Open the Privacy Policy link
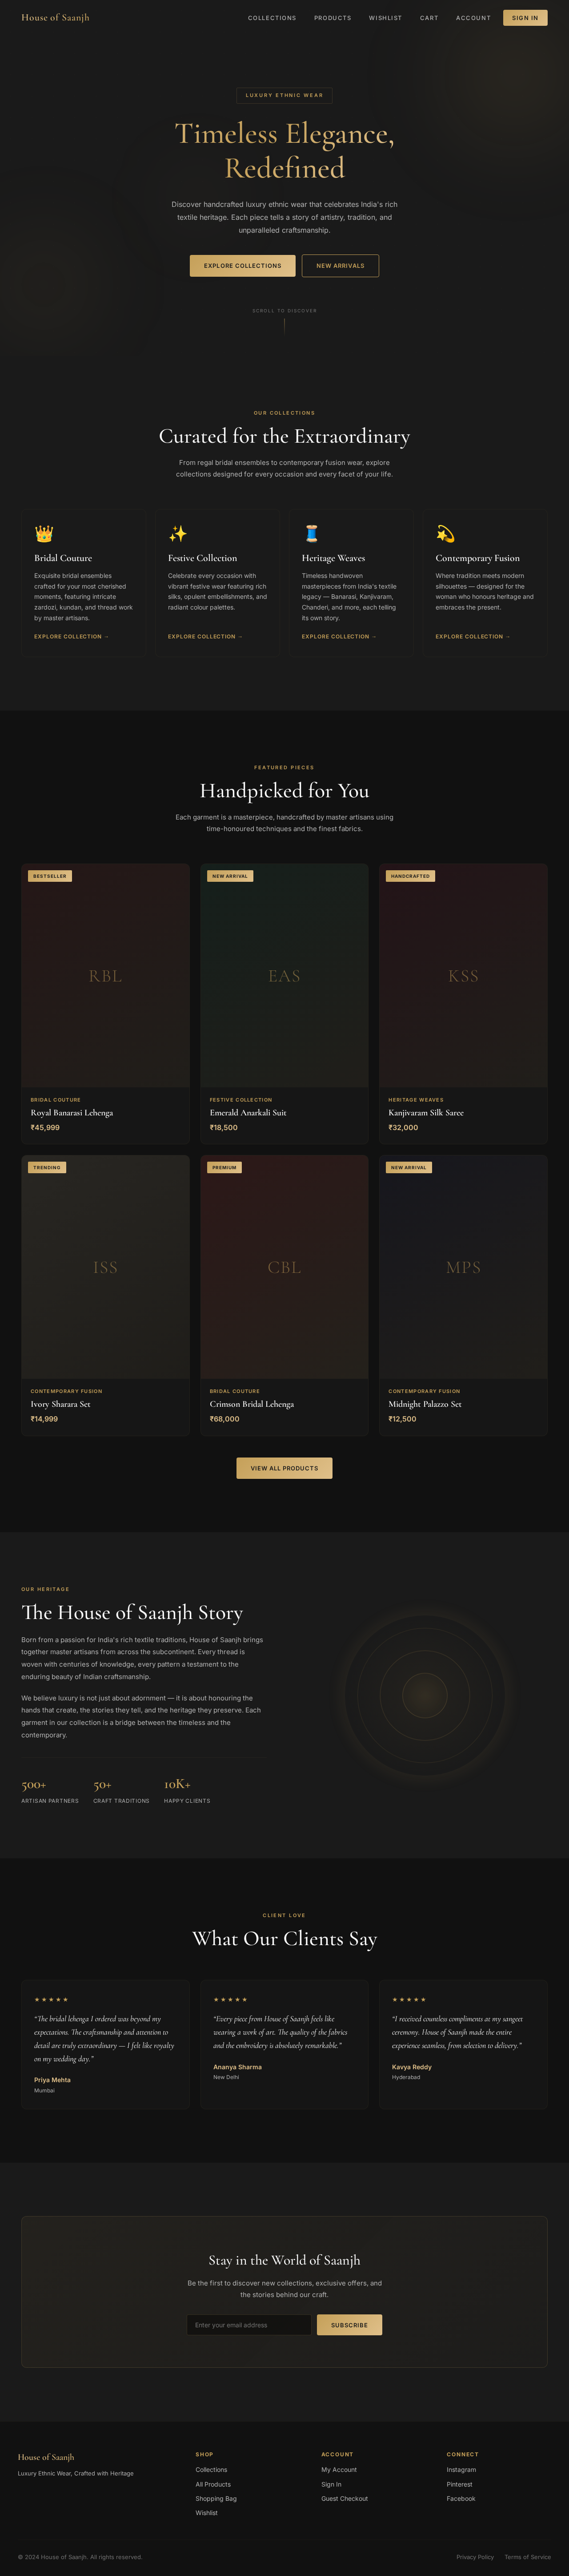 475,2557
